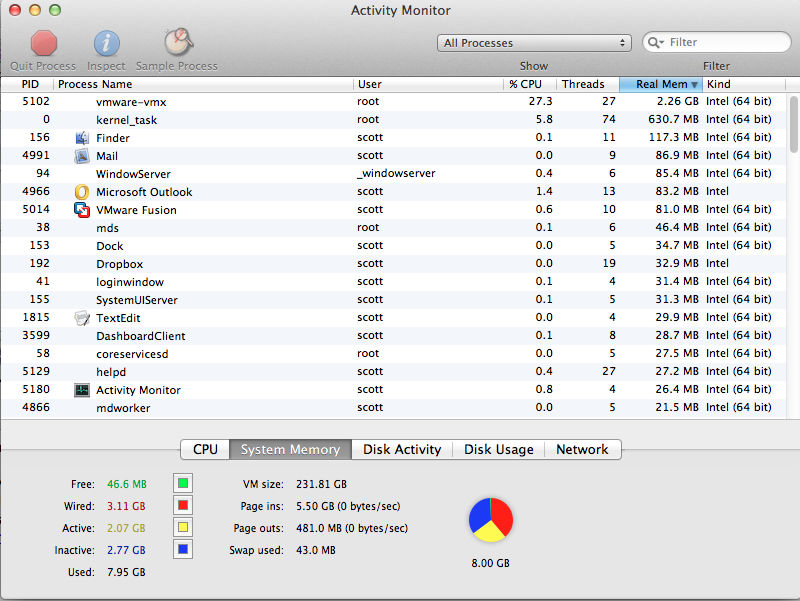This screenshot has height=601, width=800.
Task: Select the DashboardClient process row
Action: 393,336
